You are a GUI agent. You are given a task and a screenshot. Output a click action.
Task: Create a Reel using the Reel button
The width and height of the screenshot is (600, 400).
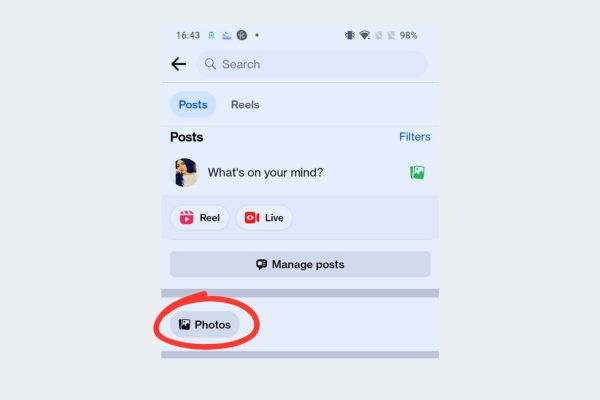pyautogui.click(x=200, y=218)
